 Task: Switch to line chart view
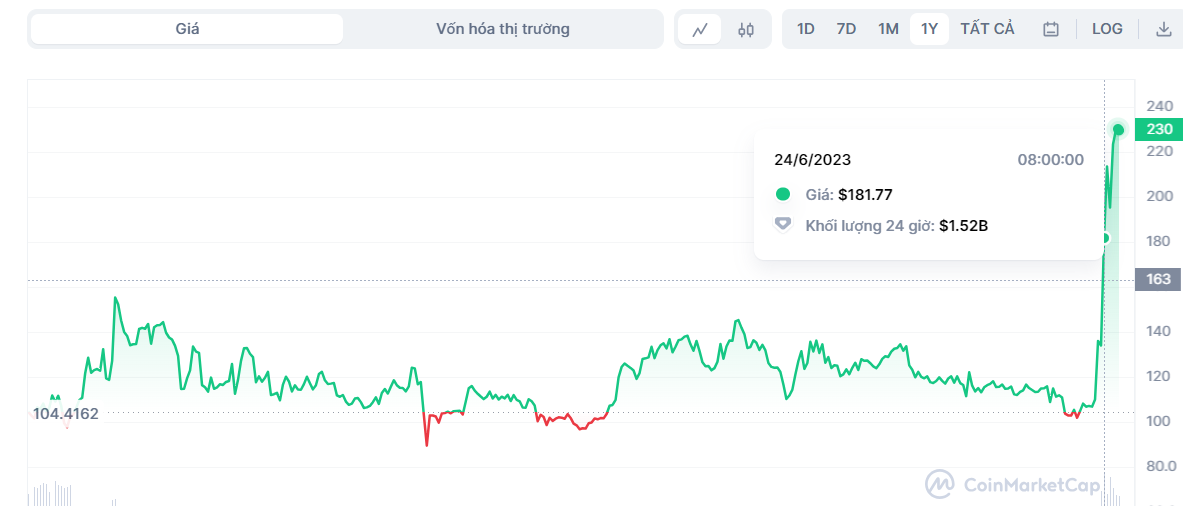point(699,29)
